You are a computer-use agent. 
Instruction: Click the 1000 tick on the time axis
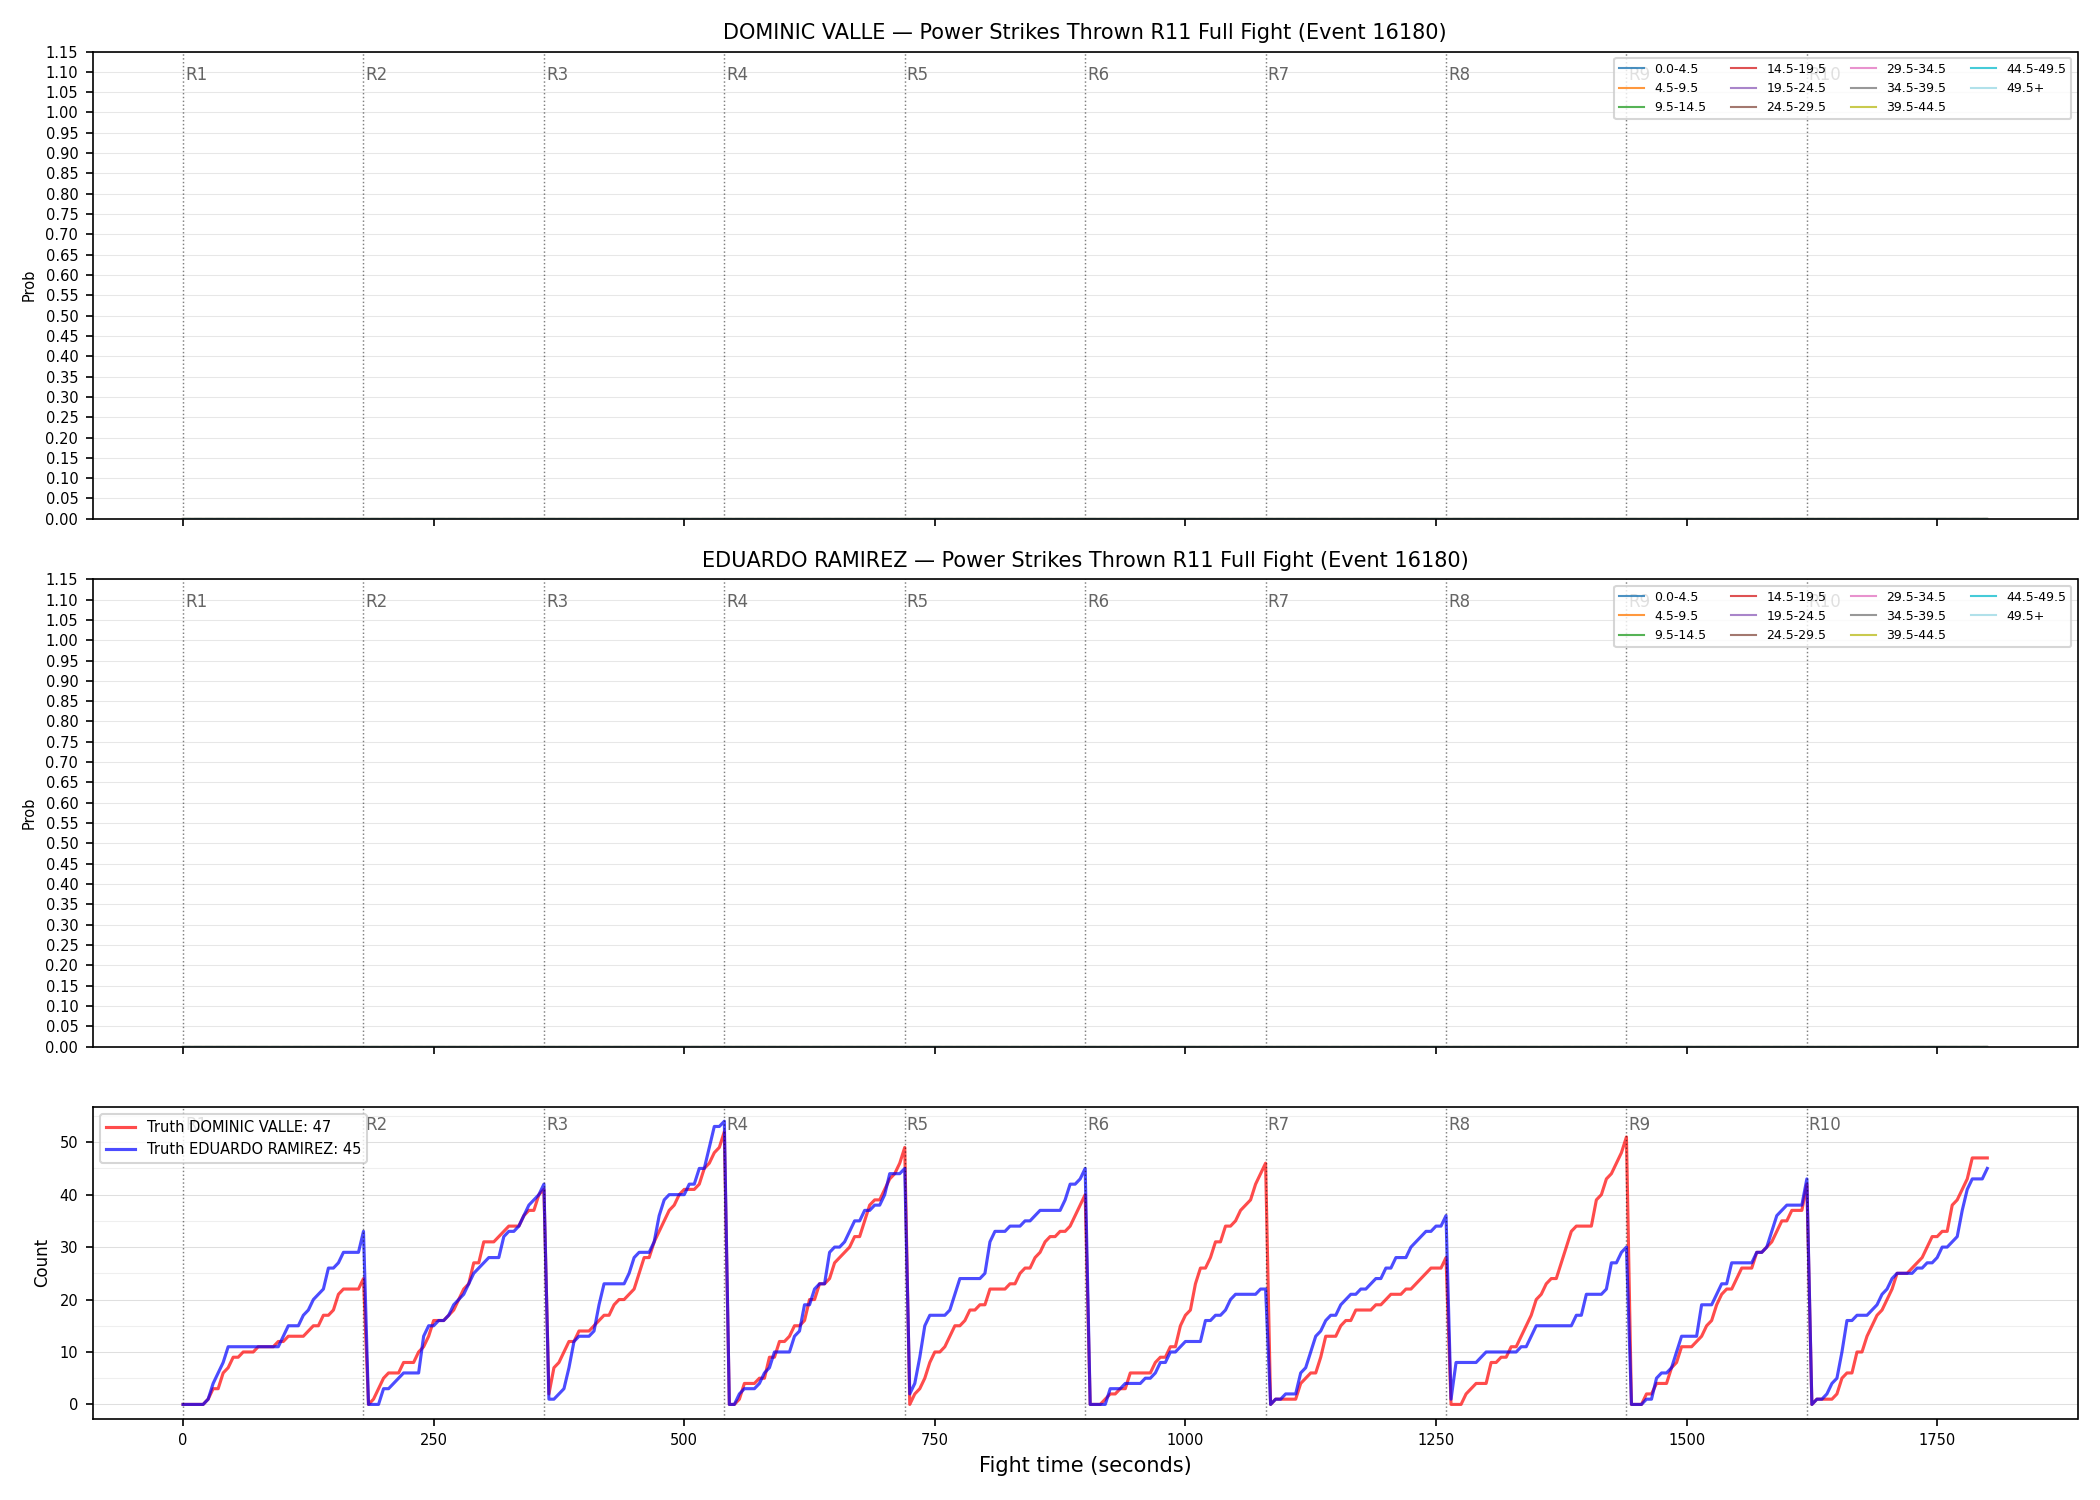(1185, 1440)
